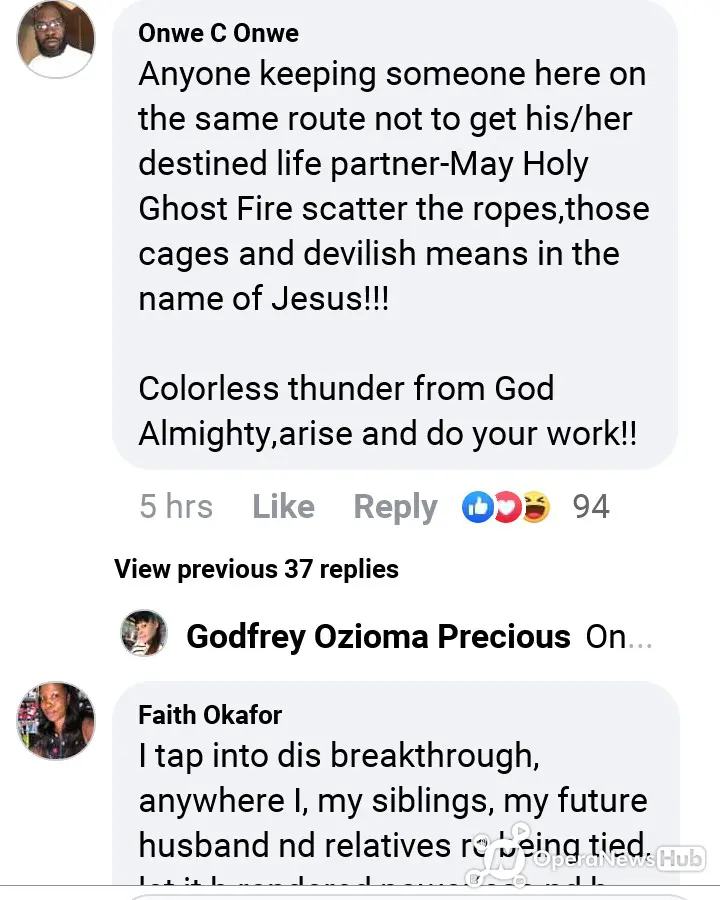The width and height of the screenshot is (720, 900).
Task: Open the Faith Okafor name link
Action: point(210,715)
